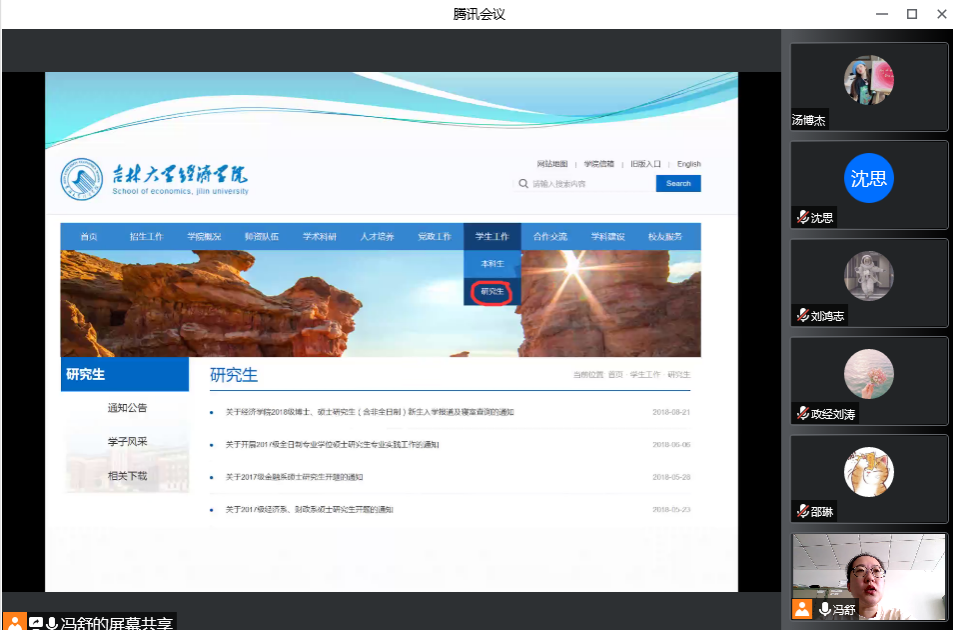Go to 招生工作 in the navigation bar
This screenshot has height=630, width=954.
coord(146,237)
